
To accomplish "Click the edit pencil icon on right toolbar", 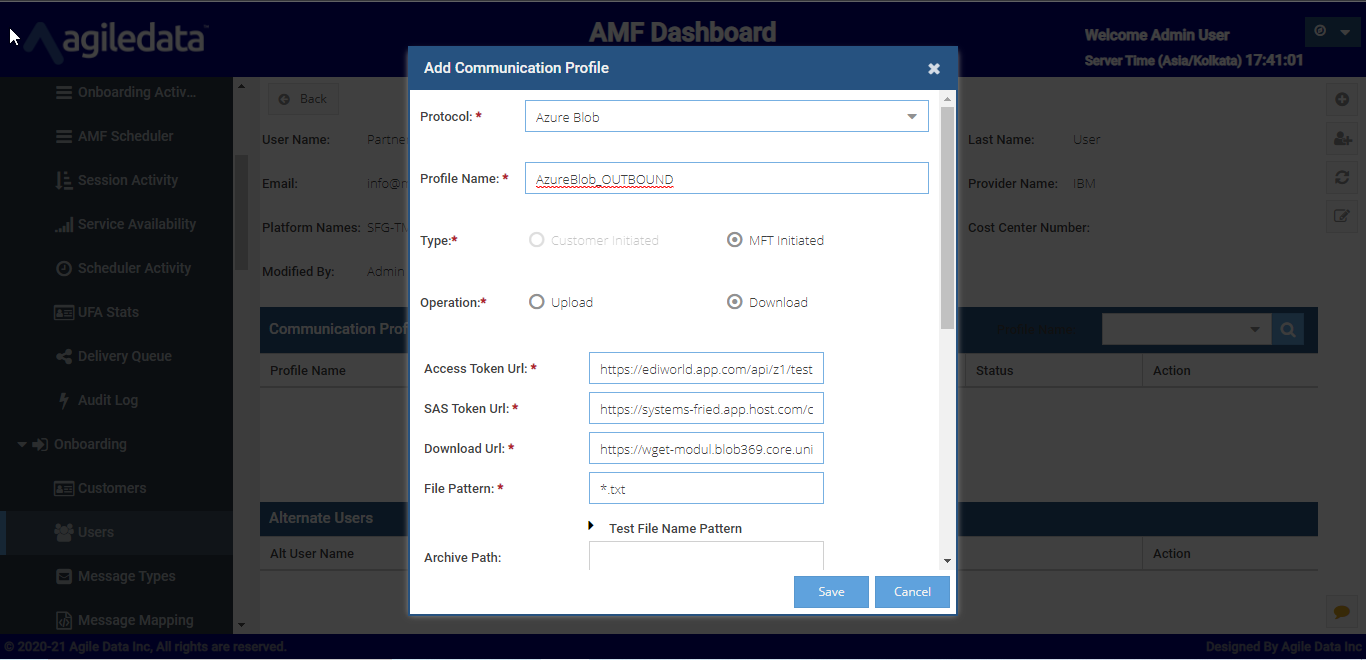I will (1342, 216).
